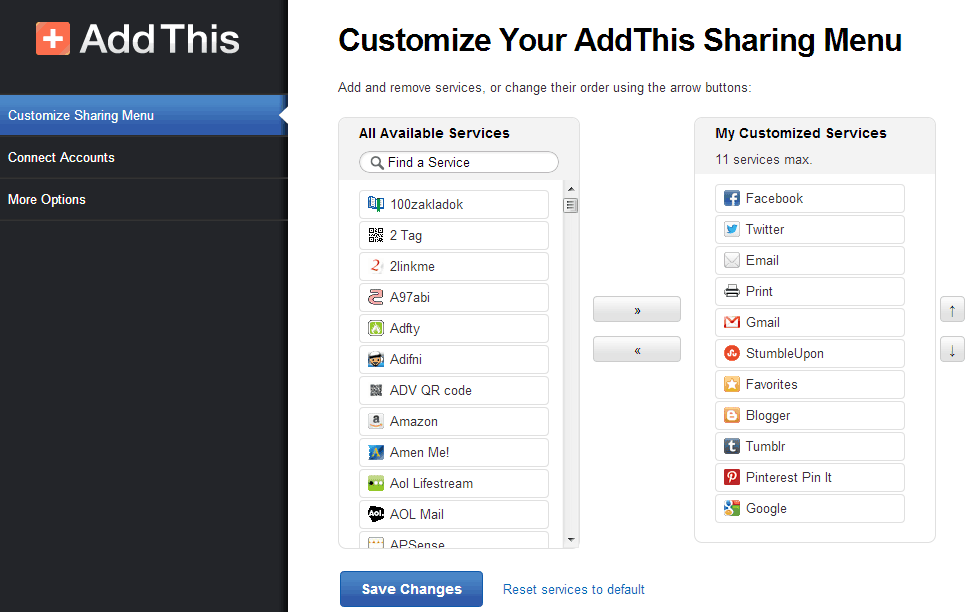Select Aol Lifestream service
This screenshot has height=612, width=978.
point(454,483)
